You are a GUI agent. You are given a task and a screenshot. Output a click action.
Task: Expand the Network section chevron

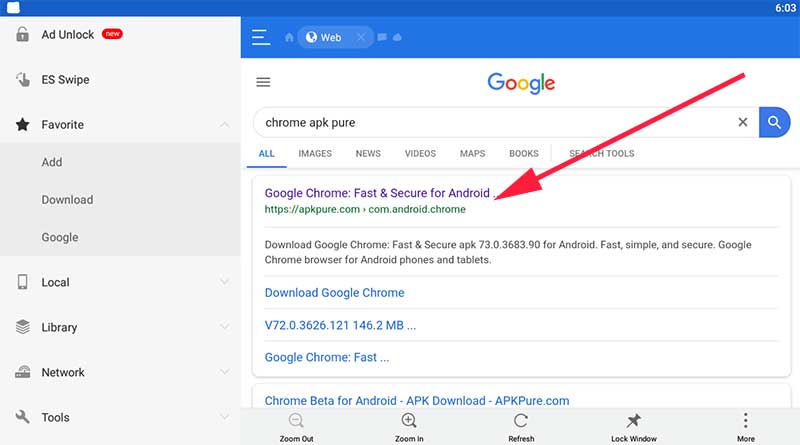(224, 372)
